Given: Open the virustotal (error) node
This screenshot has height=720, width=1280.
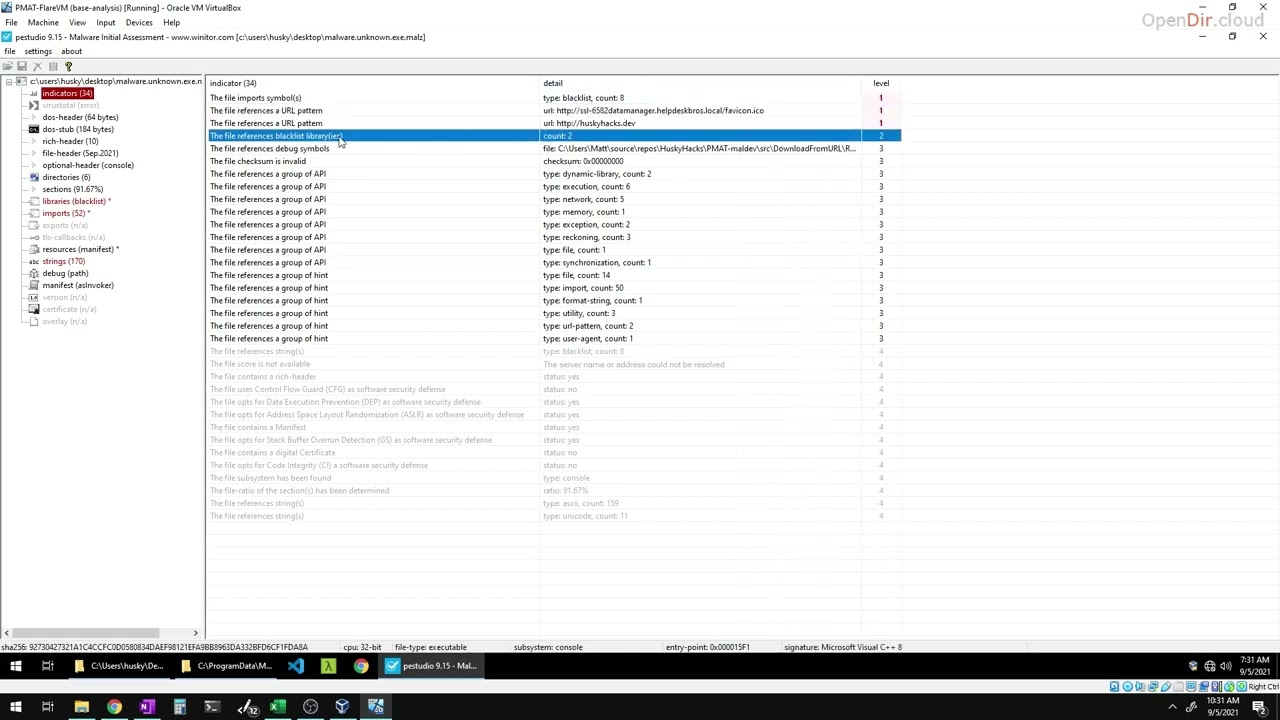Looking at the screenshot, I should 70,105.
